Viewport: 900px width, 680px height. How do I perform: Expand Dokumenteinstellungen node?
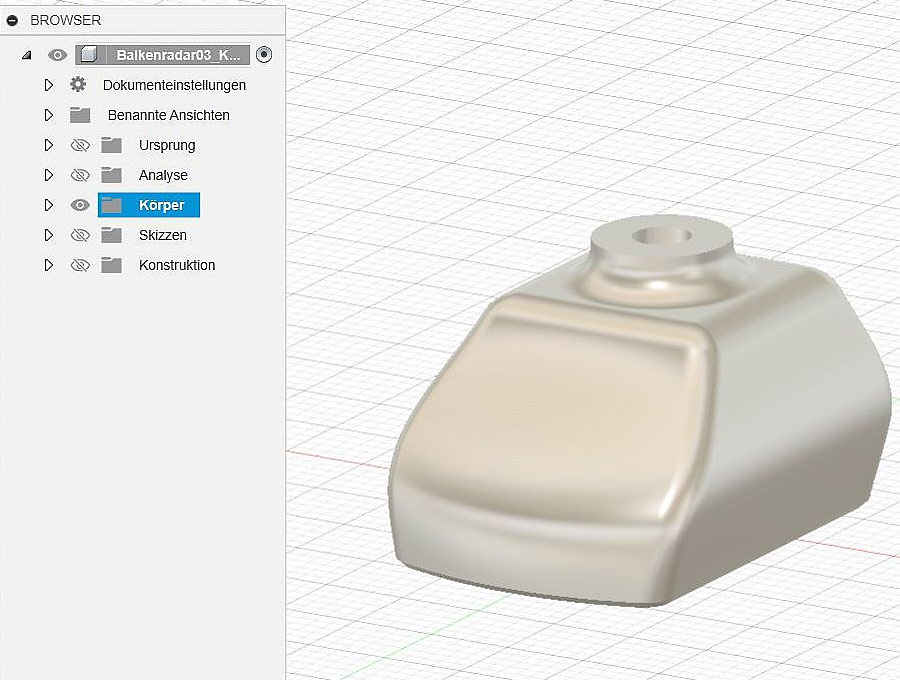(49, 85)
